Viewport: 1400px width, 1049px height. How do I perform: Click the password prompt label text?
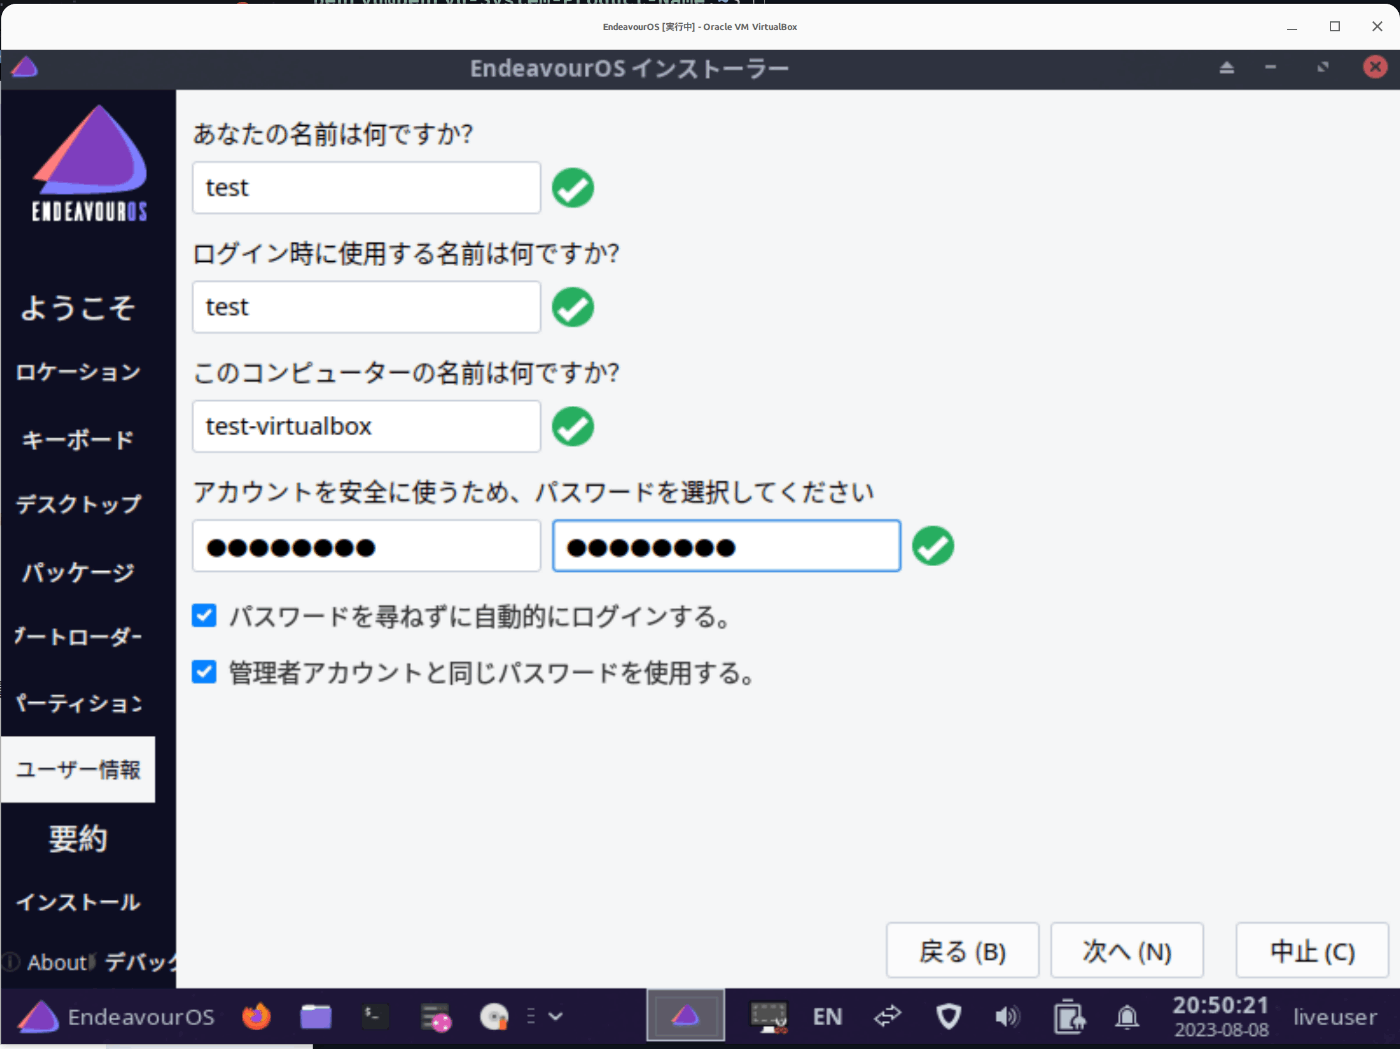coord(534,491)
